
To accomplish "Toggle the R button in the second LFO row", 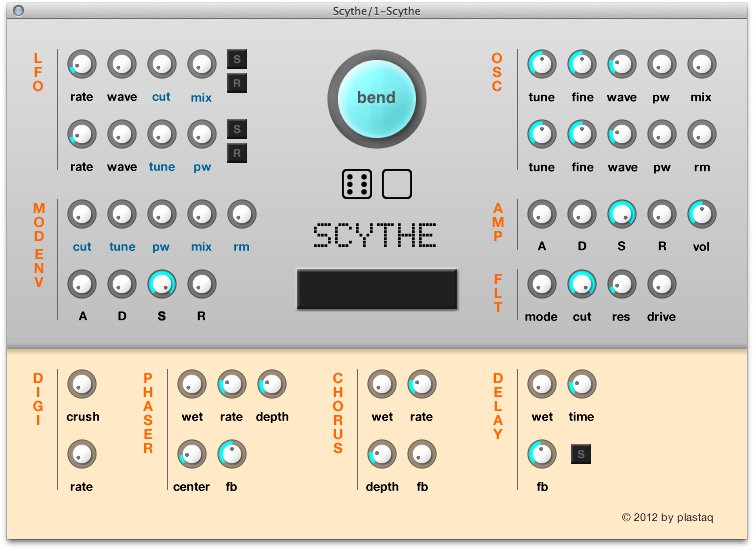I will pos(237,153).
